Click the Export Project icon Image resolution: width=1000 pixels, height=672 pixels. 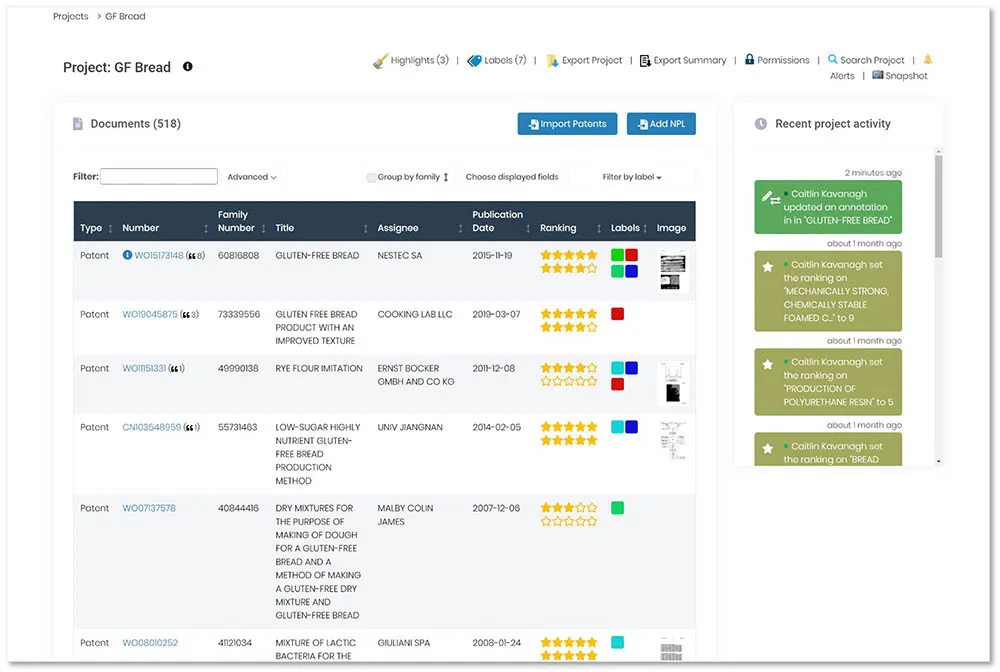(552, 60)
